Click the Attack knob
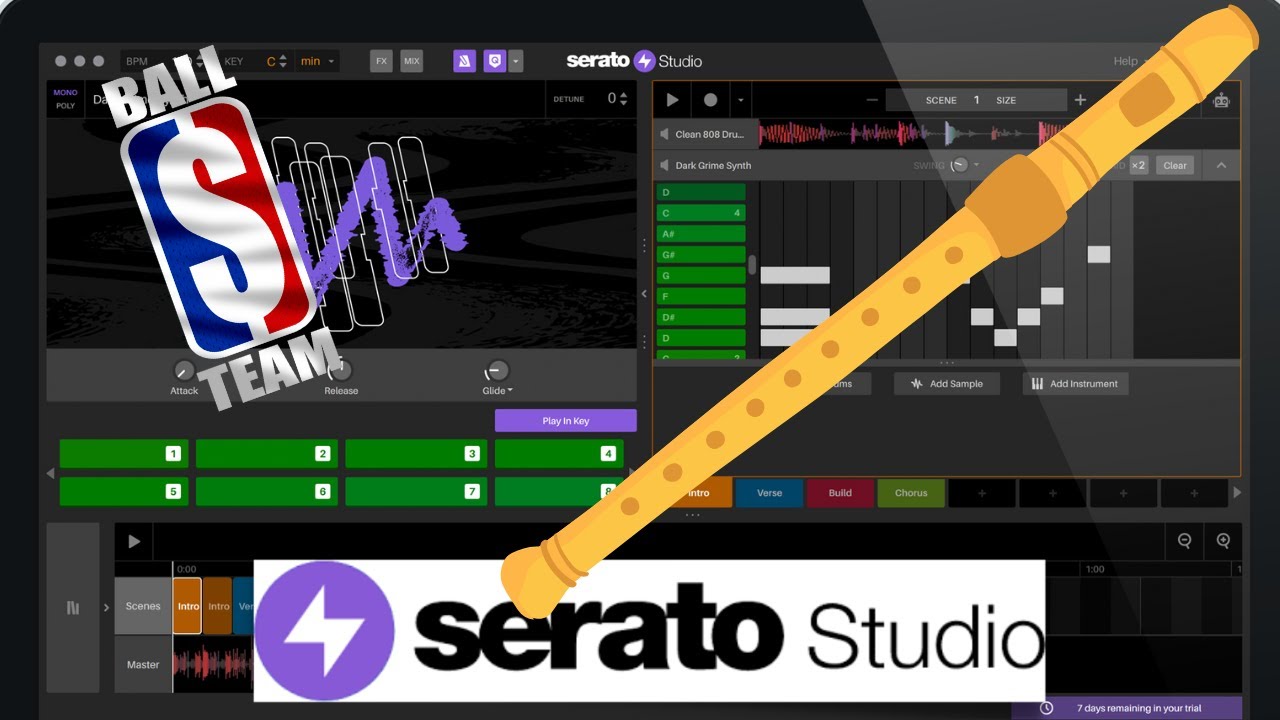Image resolution: width=1280 pixels, height=720 pixels. click(x=183, y=370)
